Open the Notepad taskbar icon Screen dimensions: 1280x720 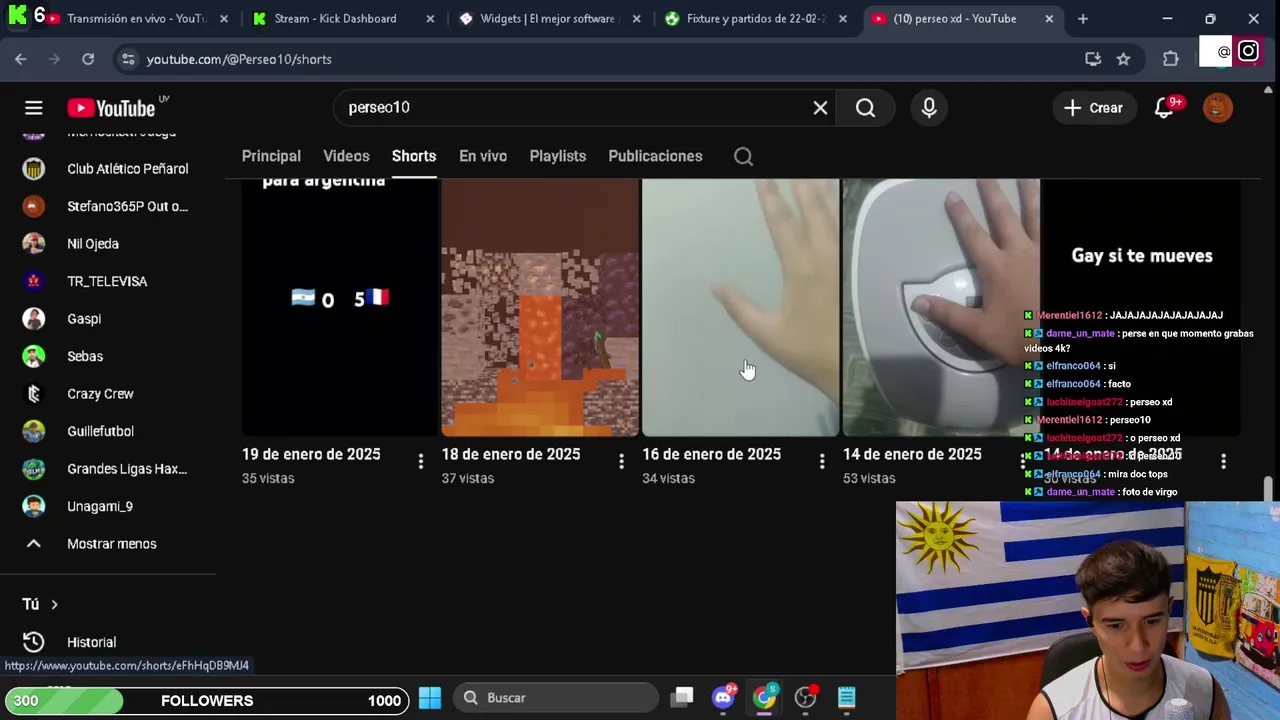point(846,698)
